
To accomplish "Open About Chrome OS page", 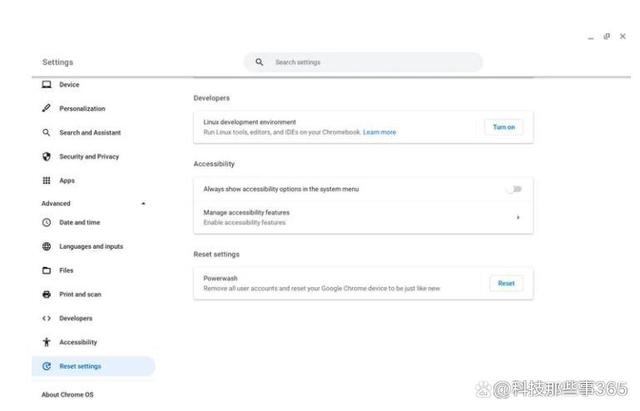I will [67, 395].
